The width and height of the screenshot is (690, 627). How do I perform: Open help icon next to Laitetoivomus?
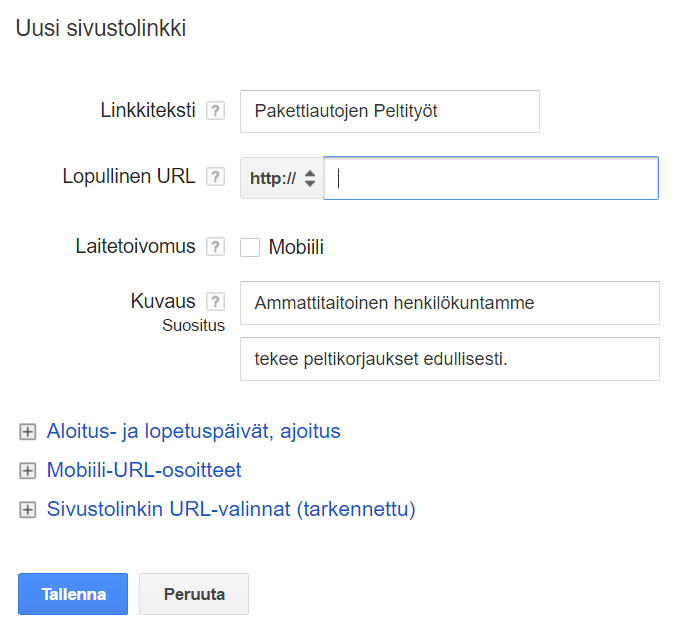point(215,247)
